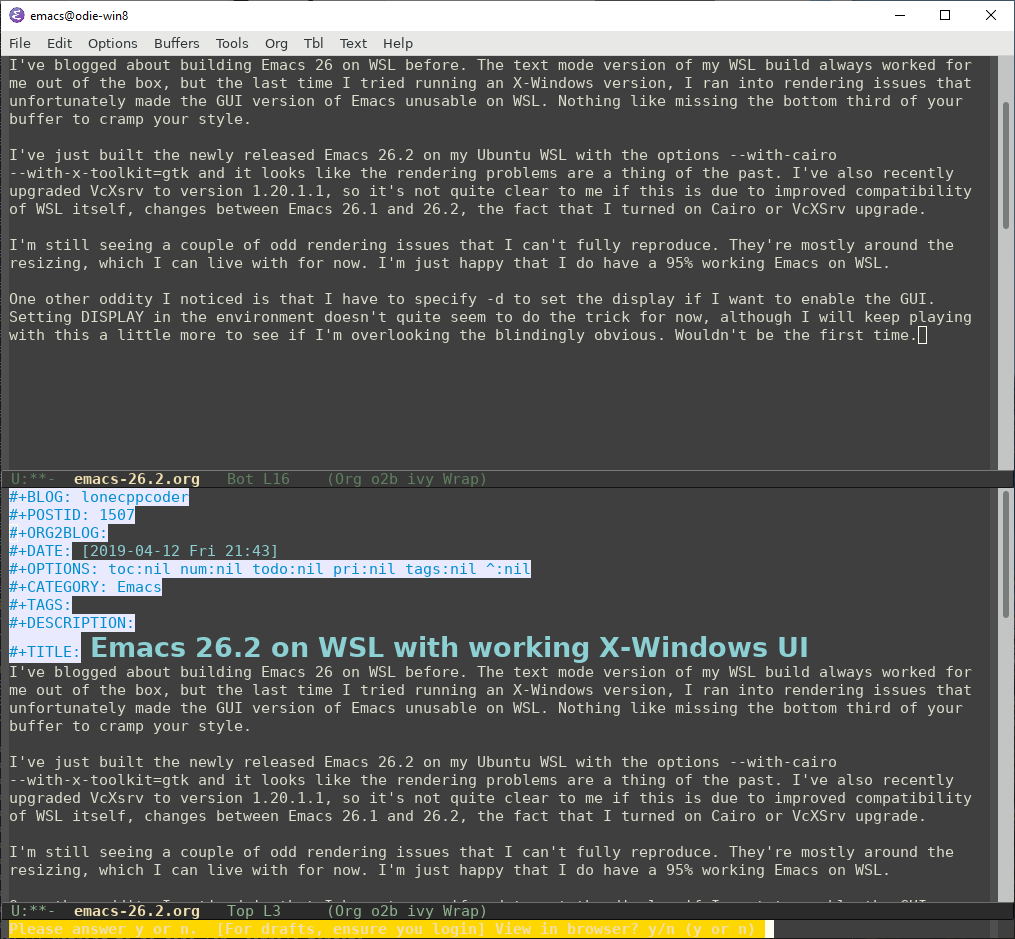Open the Options menu
The image size is (1015, 939).
113,43
